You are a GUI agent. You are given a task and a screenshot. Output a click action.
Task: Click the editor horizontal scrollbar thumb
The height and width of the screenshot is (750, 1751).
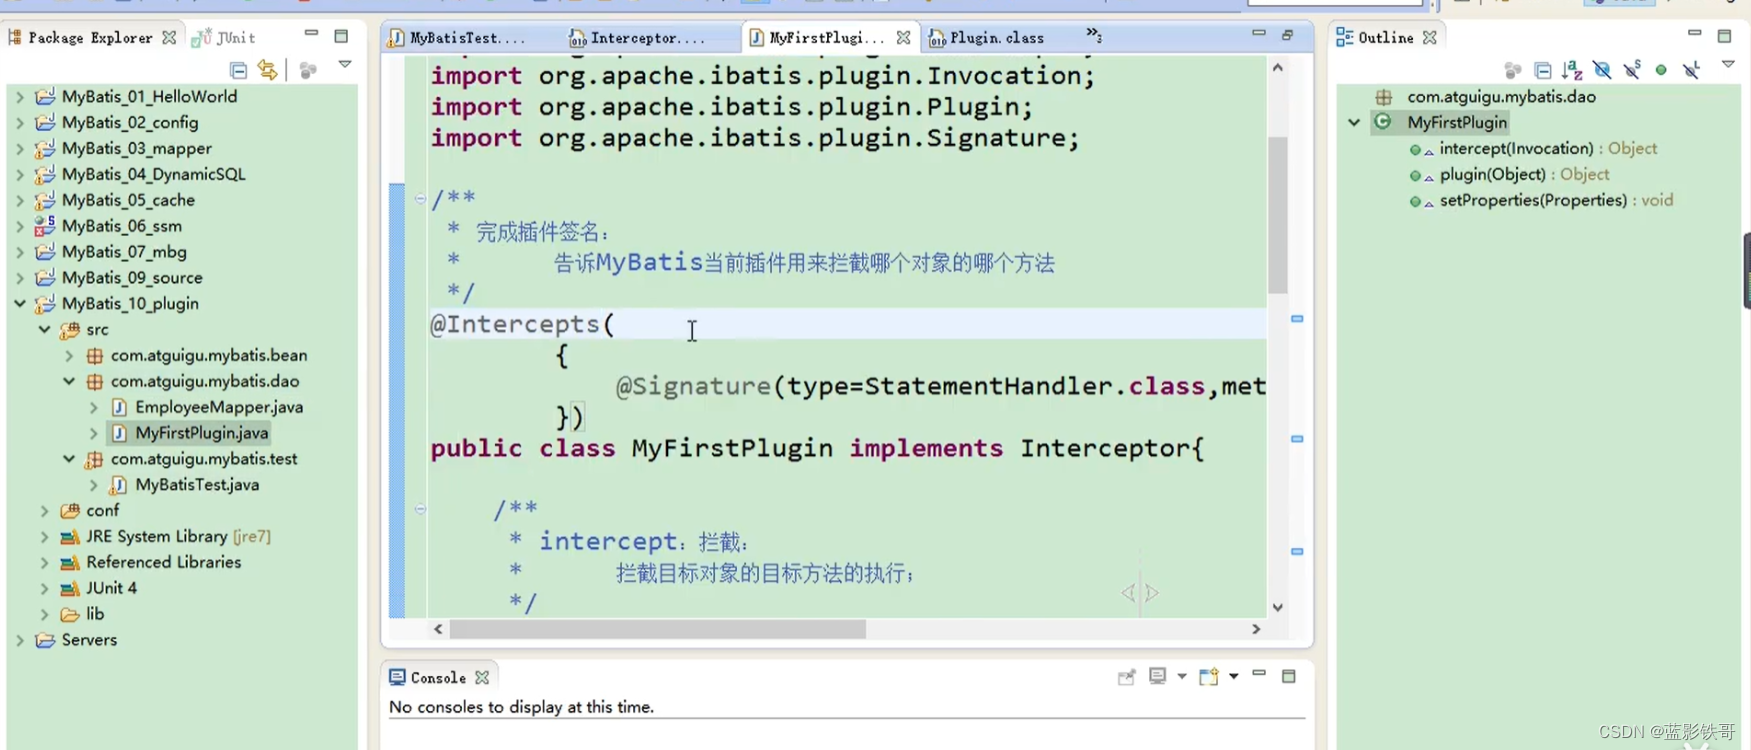657,629
